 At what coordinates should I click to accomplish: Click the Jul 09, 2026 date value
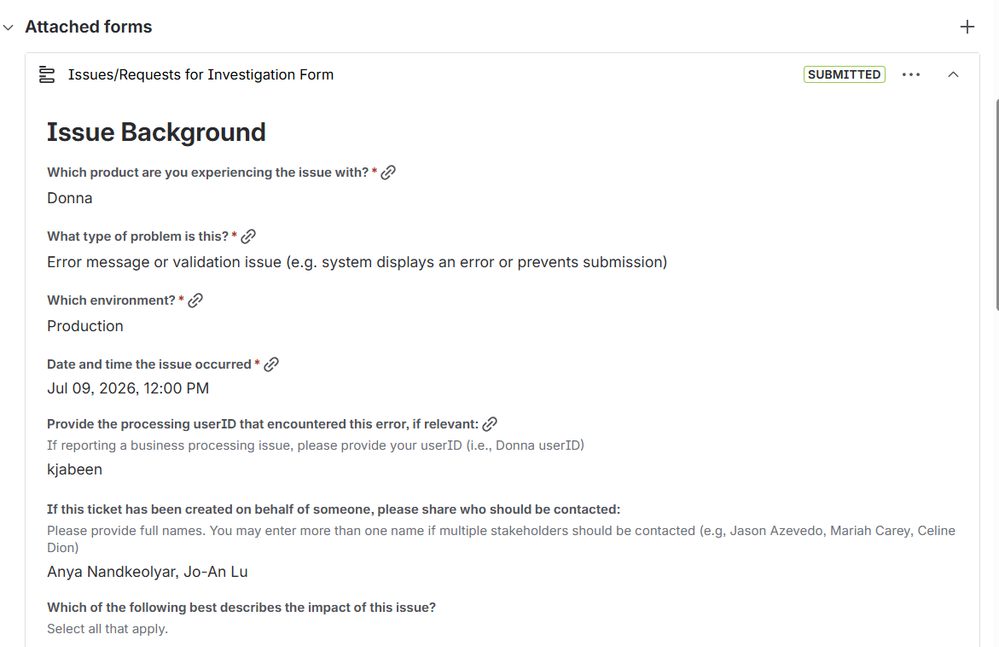pyautogui.click(x=128, y=388)
